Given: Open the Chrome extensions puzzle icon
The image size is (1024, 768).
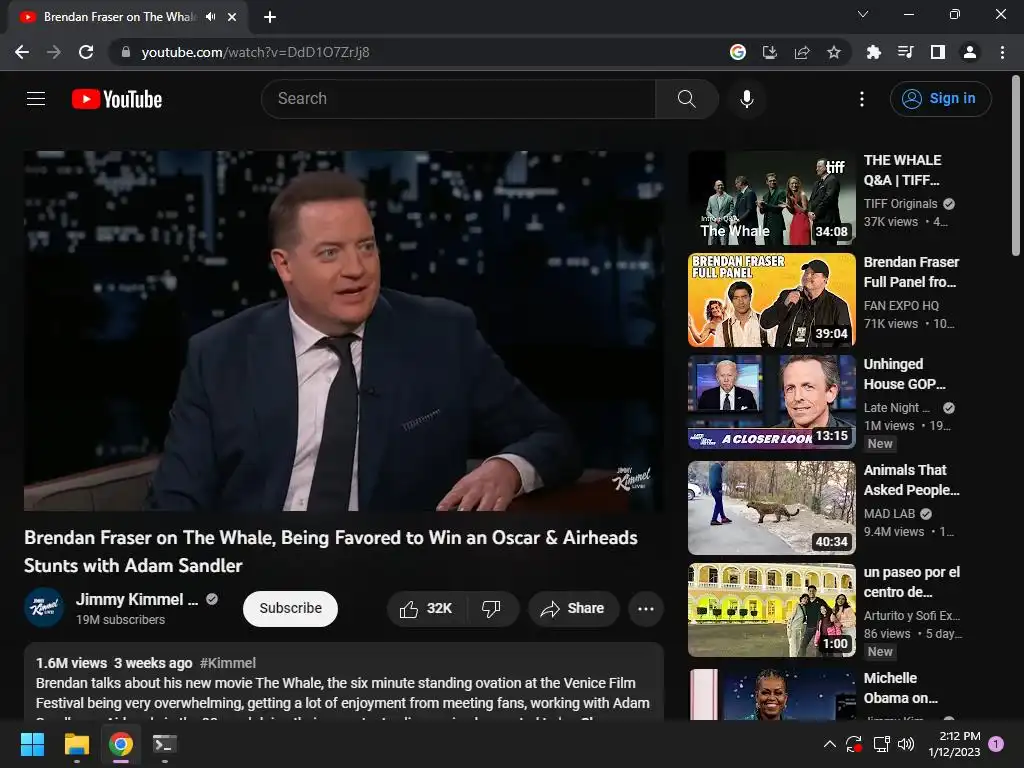Looking at the screenshot, I should tap(873, 52).
